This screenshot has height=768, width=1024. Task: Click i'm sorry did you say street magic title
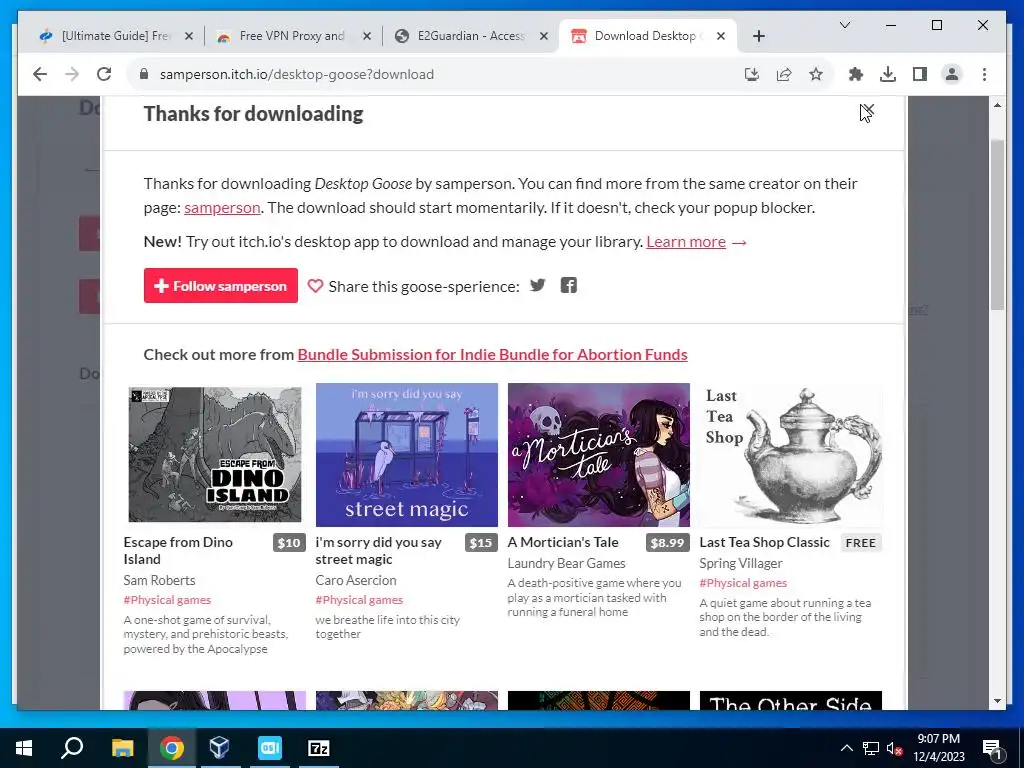coord(378,551)
